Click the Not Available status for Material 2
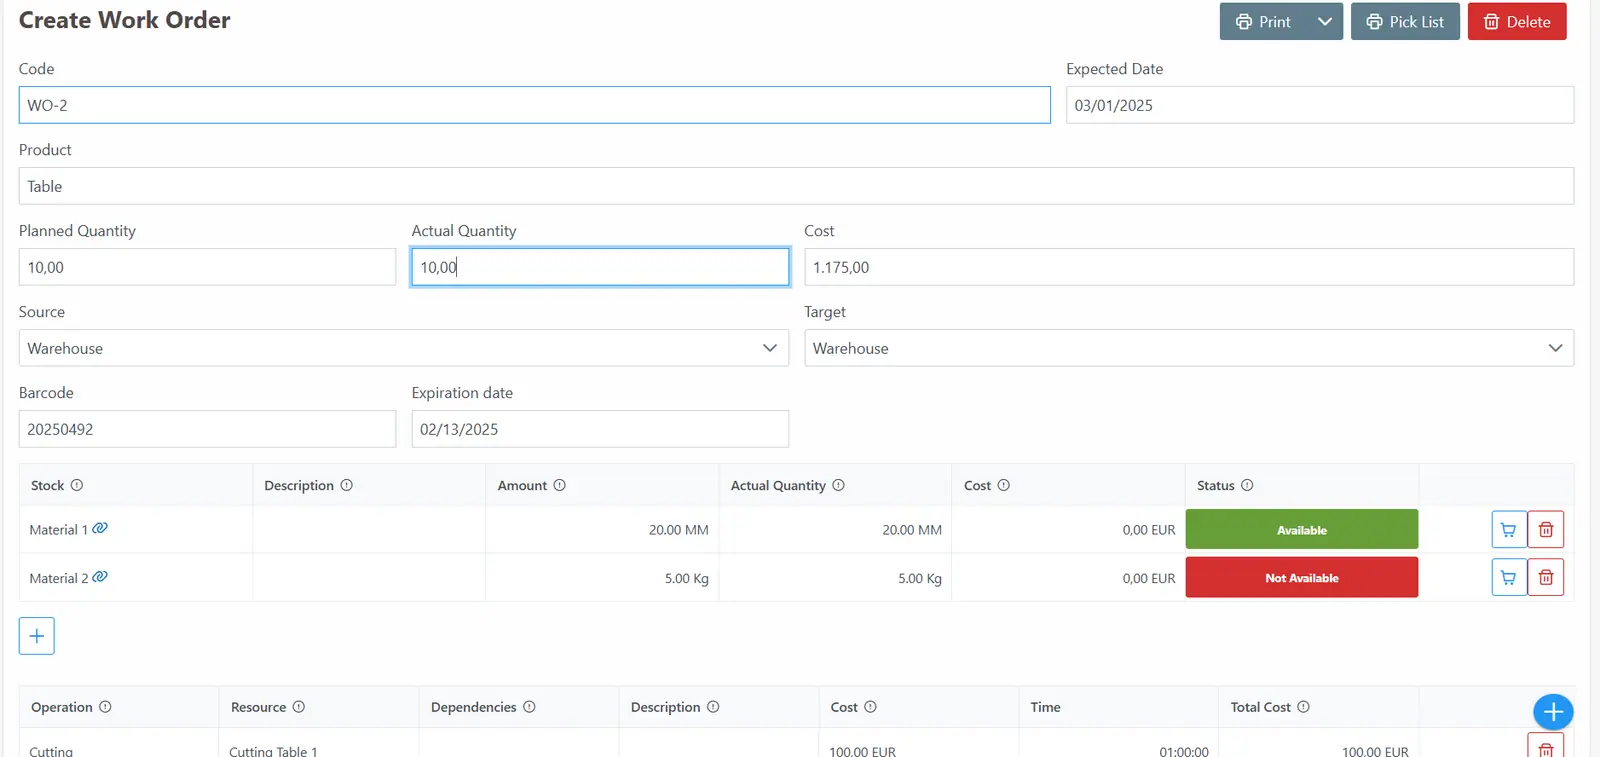 [x=1302, y=578]
